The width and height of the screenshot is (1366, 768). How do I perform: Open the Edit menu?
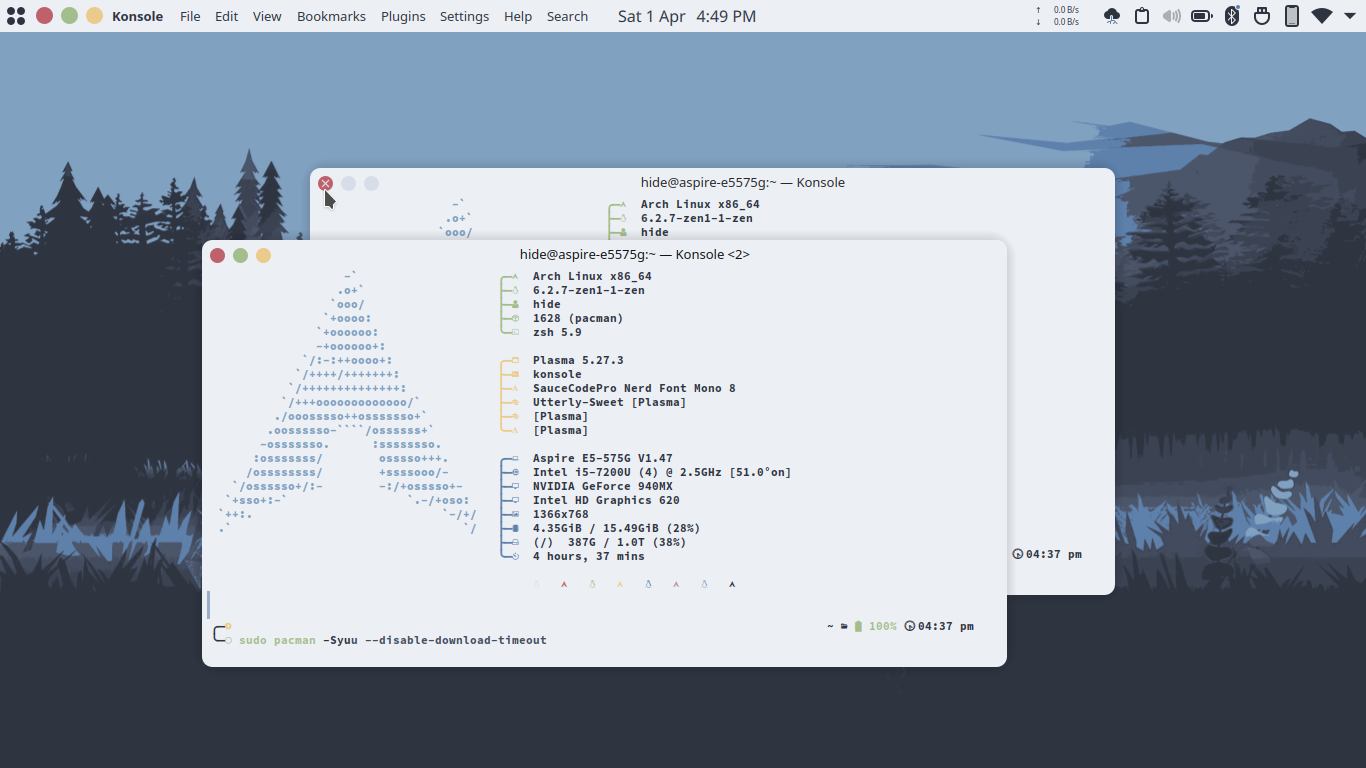227,16
